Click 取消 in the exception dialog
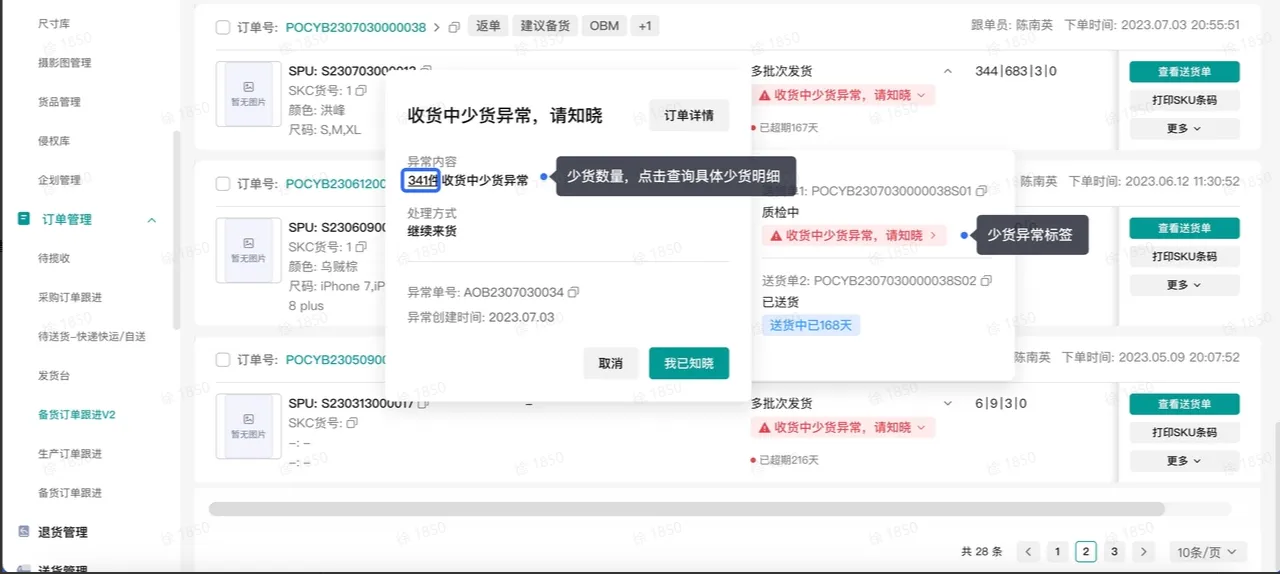The width and height of the screenshot is (1280, 574). [x=611, y=363]
